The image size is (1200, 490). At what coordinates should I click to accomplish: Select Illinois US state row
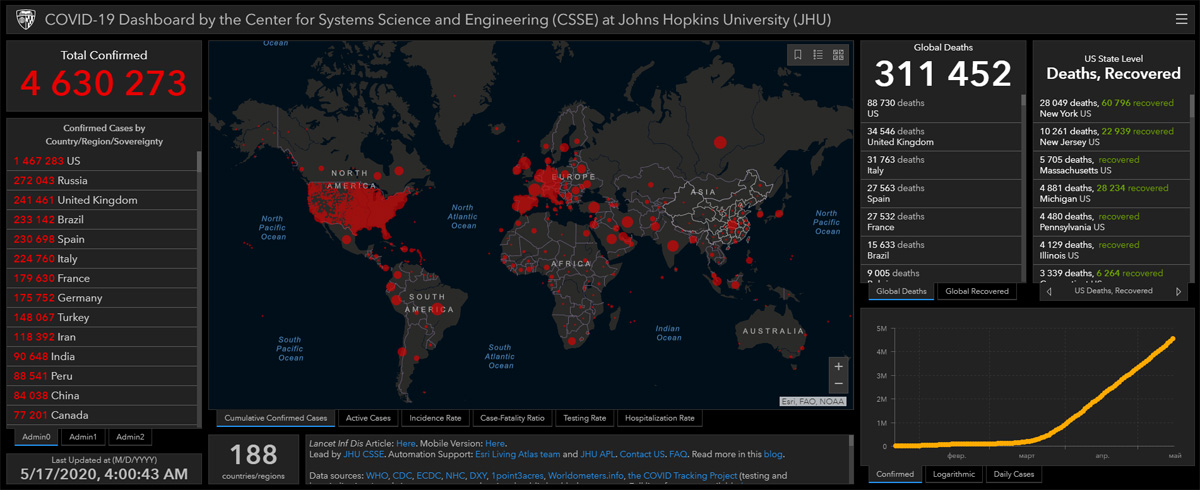(1112, 250)
